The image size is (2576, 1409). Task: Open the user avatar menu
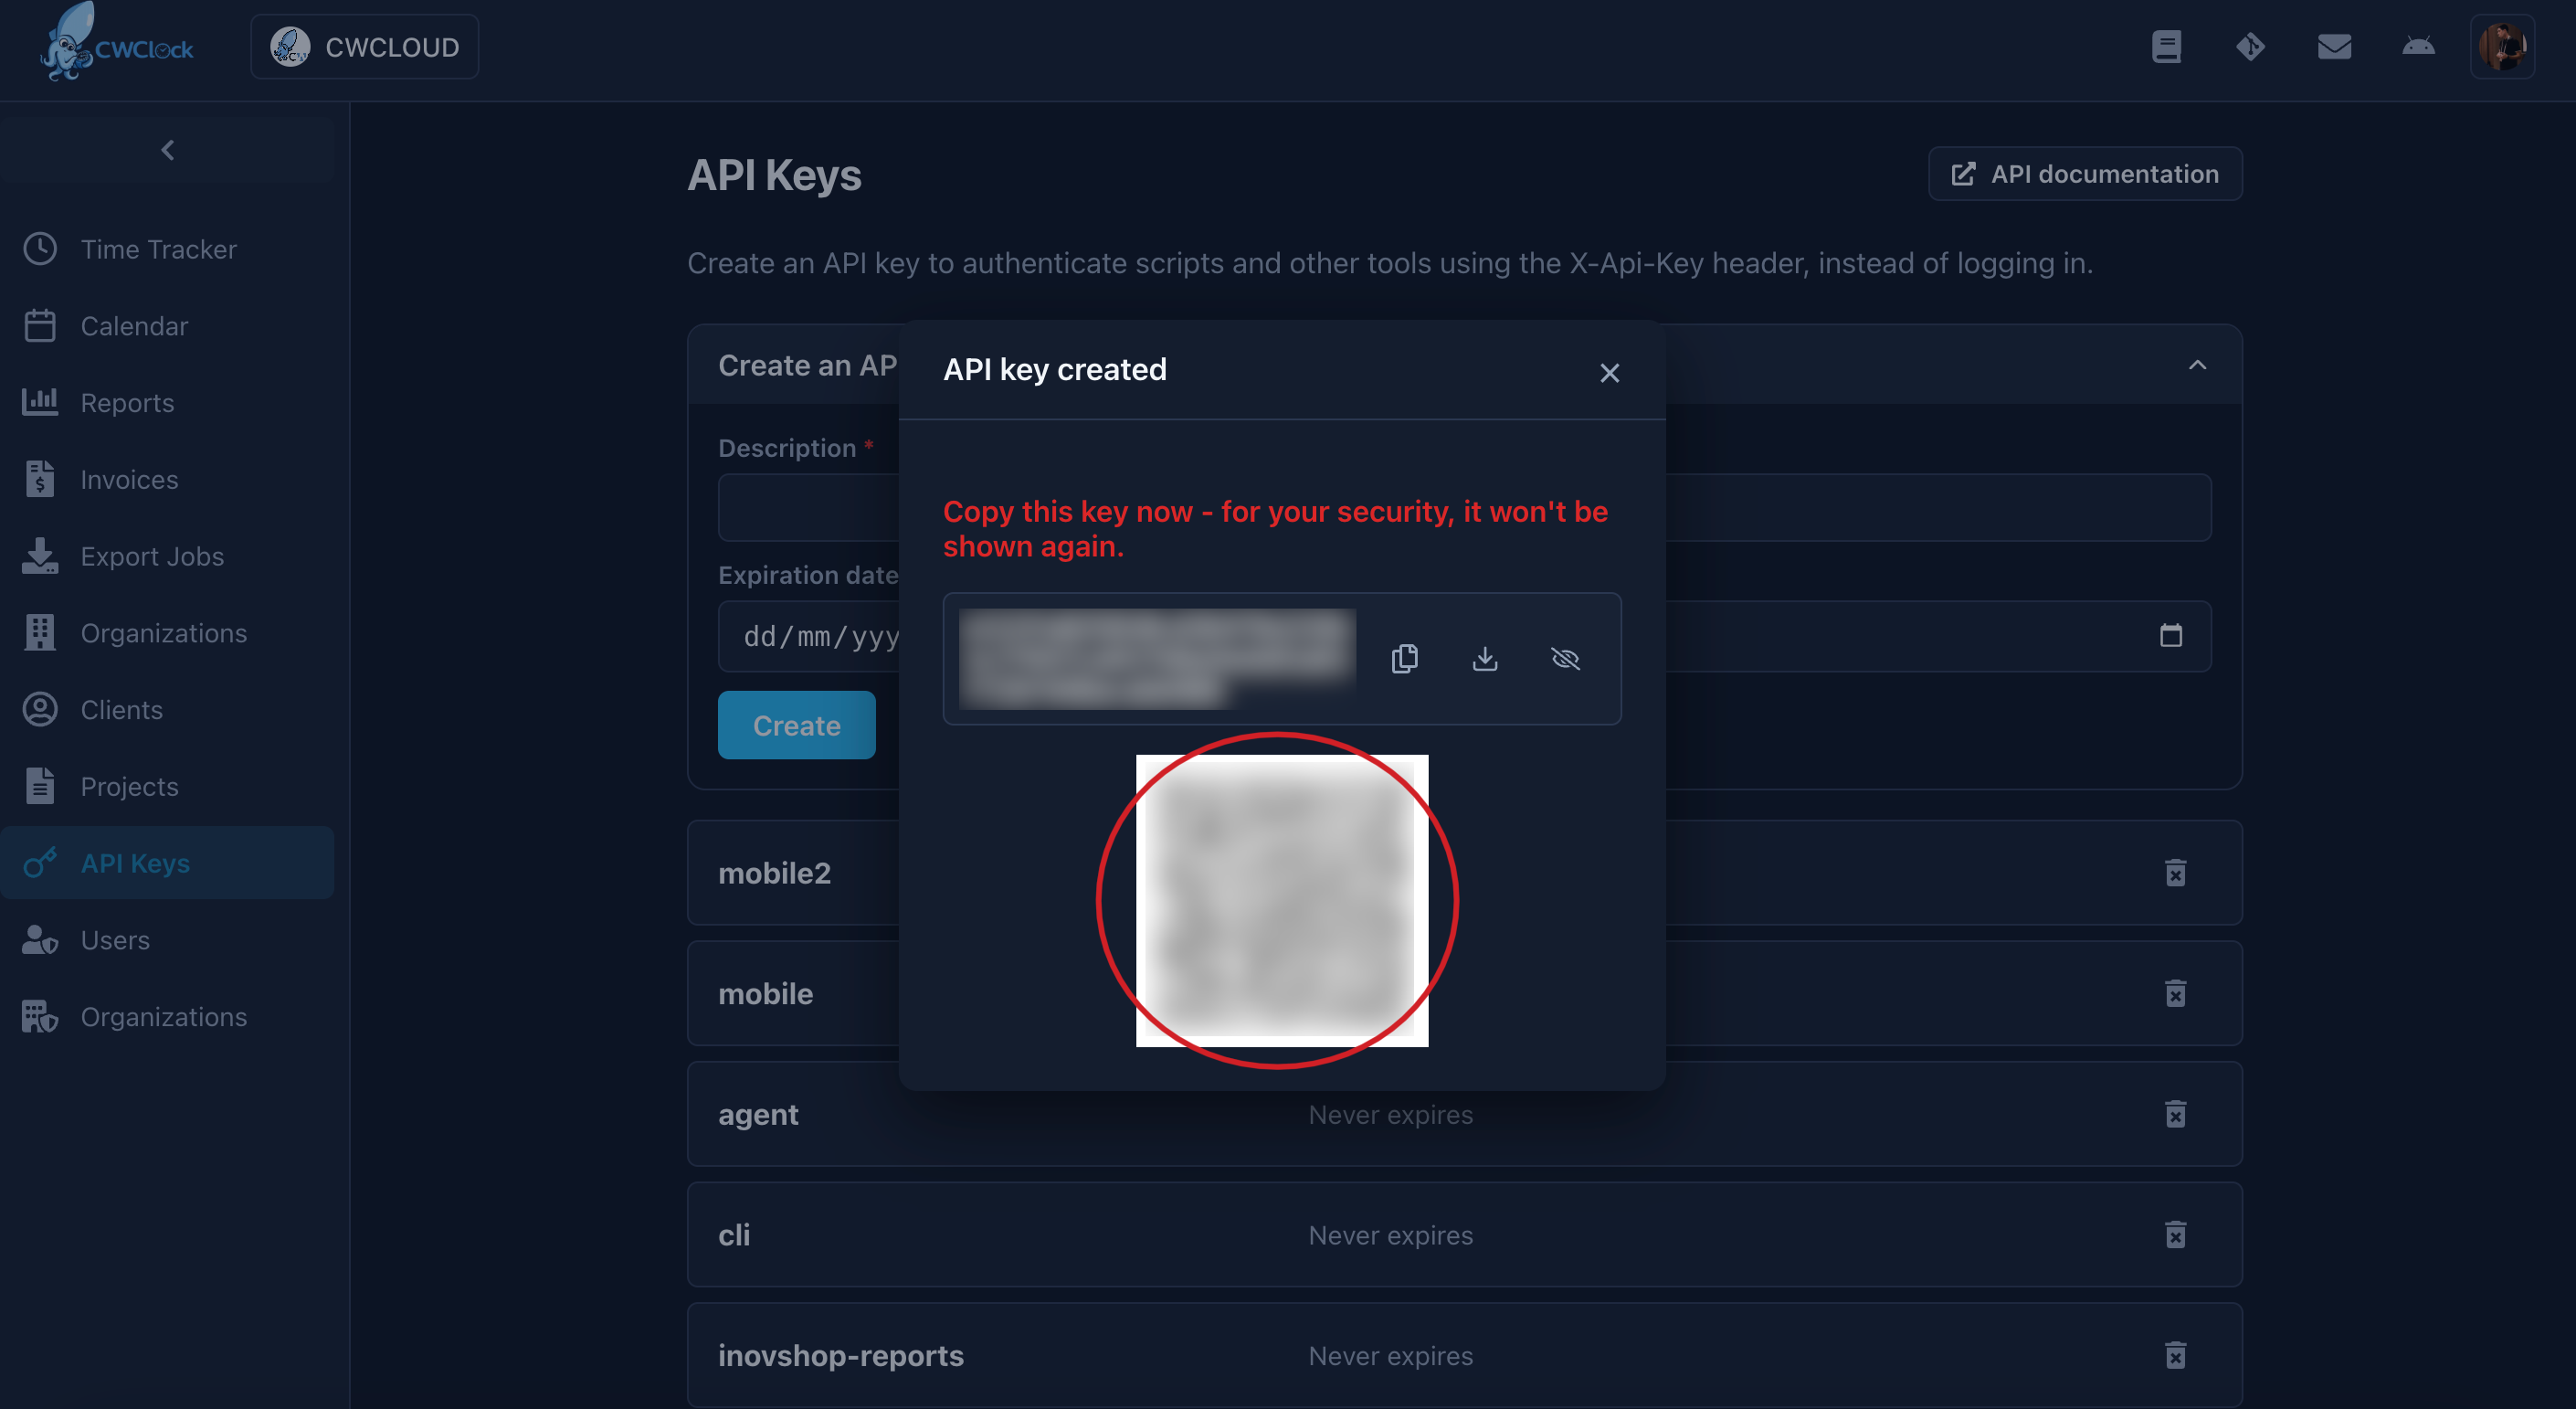tap(2502, 47)
